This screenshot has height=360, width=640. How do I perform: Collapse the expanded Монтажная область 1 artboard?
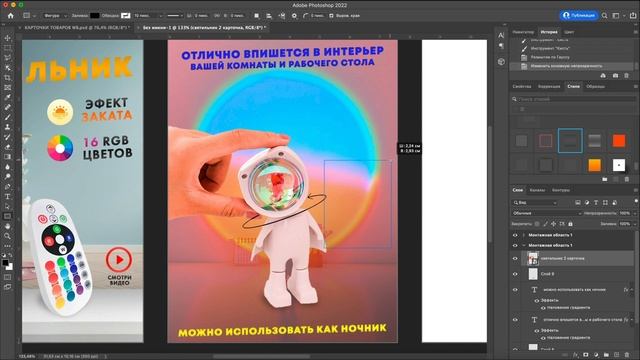click(524, 245)
